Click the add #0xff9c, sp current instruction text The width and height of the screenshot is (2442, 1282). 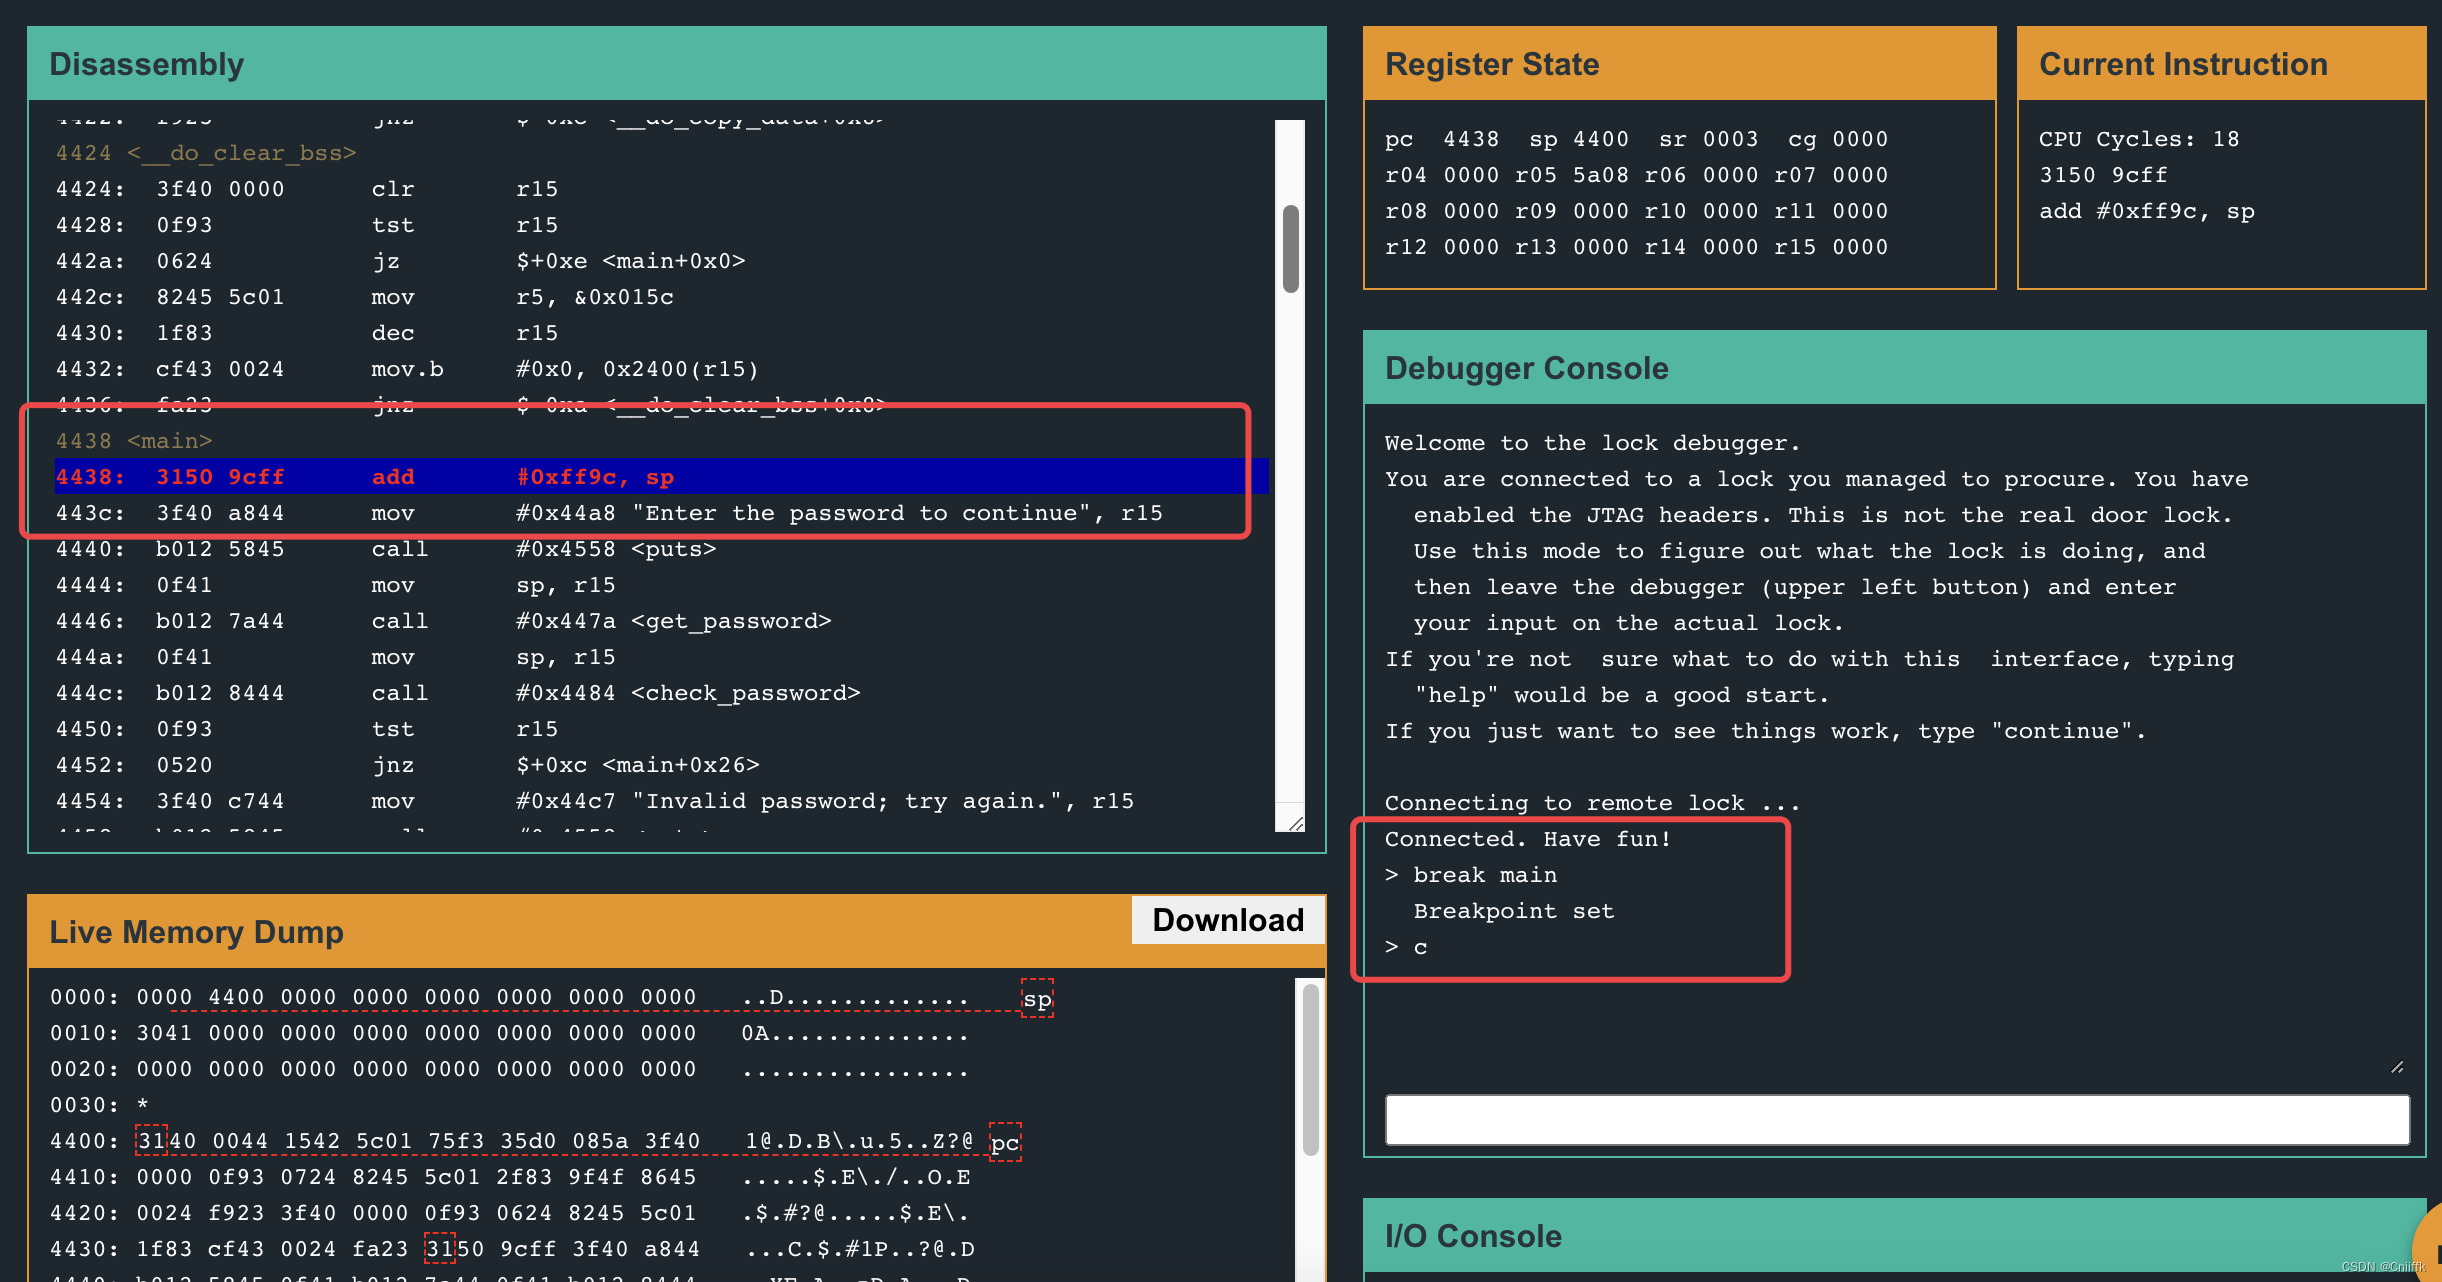[x=2147, y=211]
